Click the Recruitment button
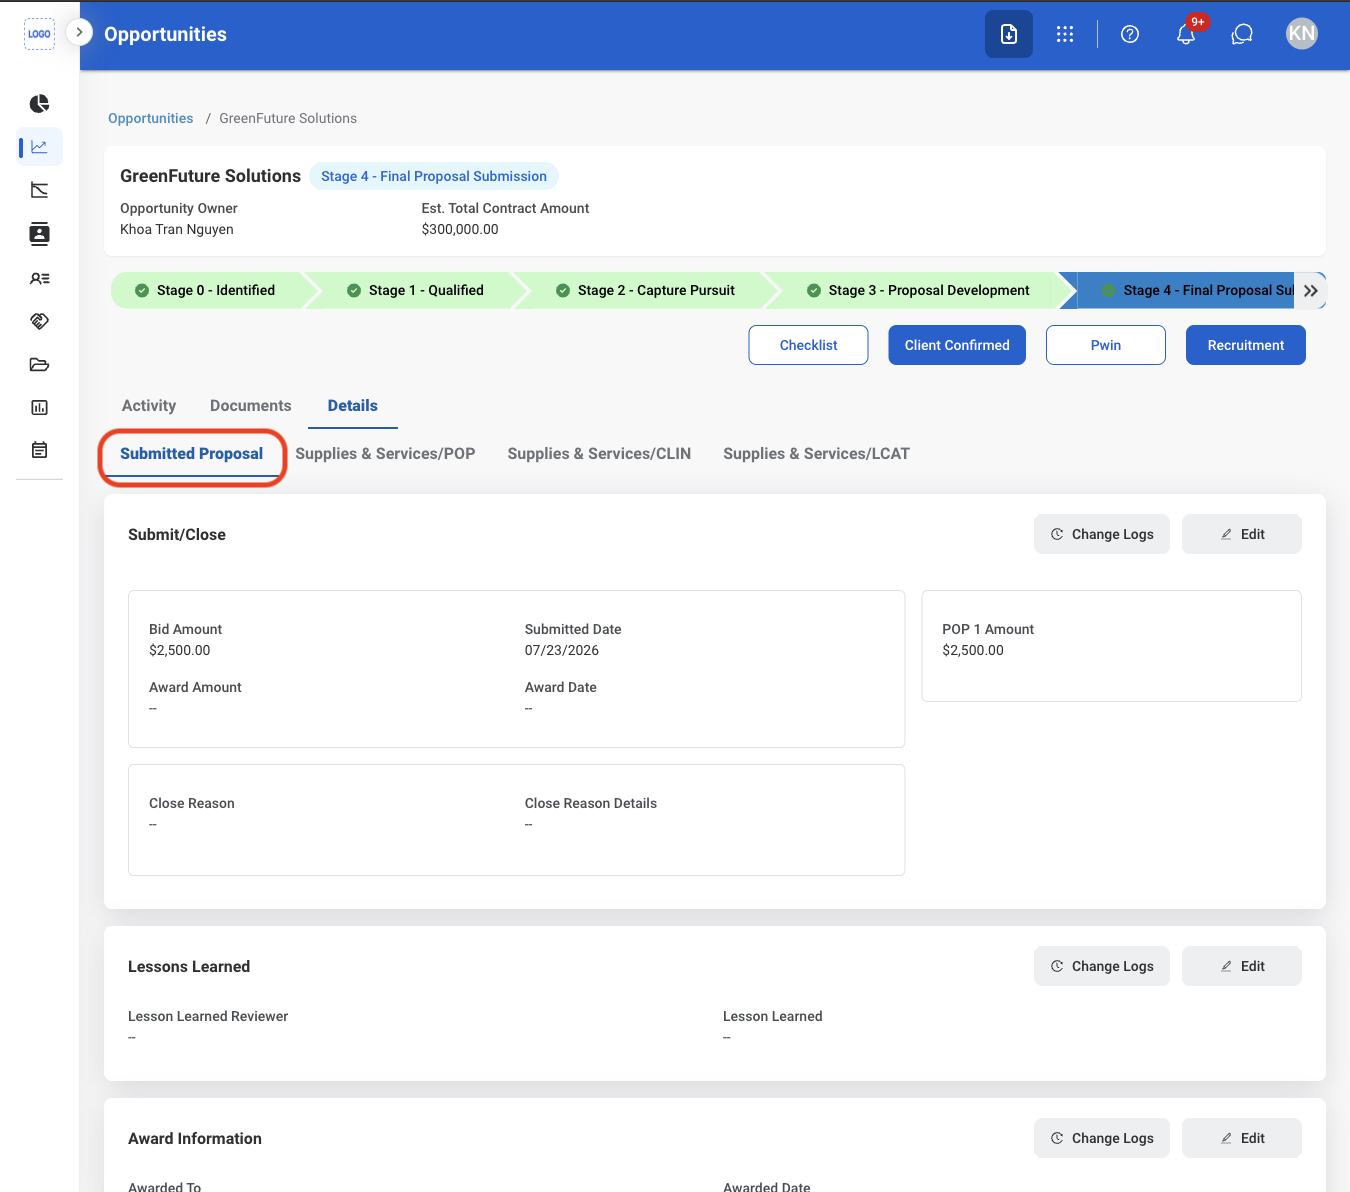The width and height of the screenshot is (1350, 1192). click(x=1246, y=345)
